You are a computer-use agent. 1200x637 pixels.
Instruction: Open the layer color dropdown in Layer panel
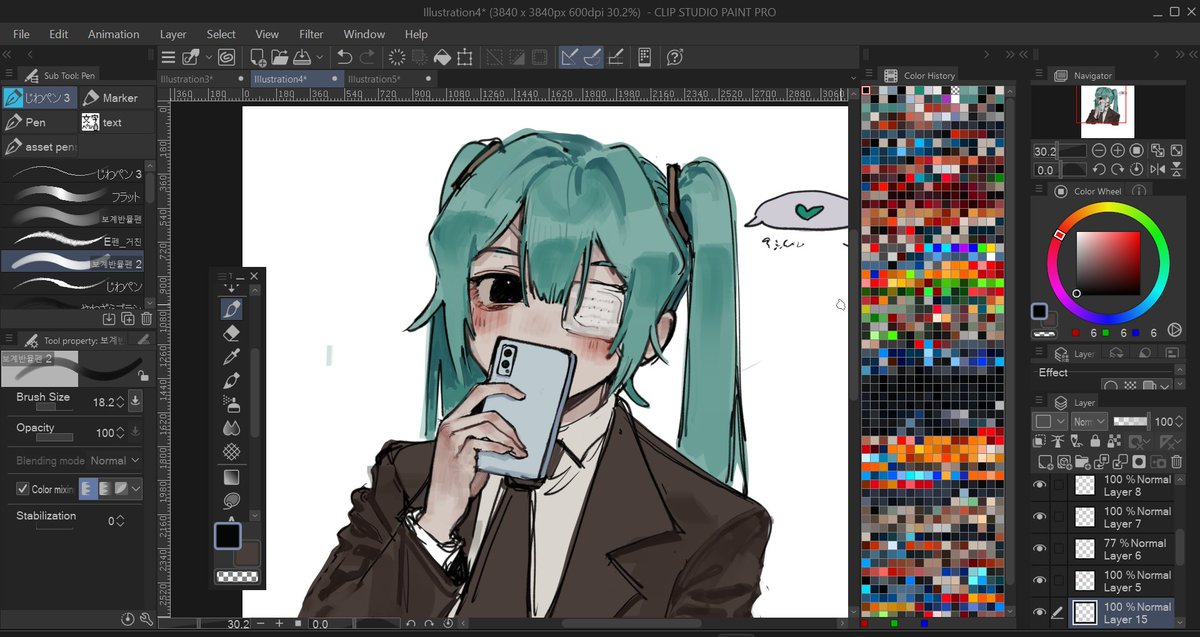click(x=1049, y=422)
